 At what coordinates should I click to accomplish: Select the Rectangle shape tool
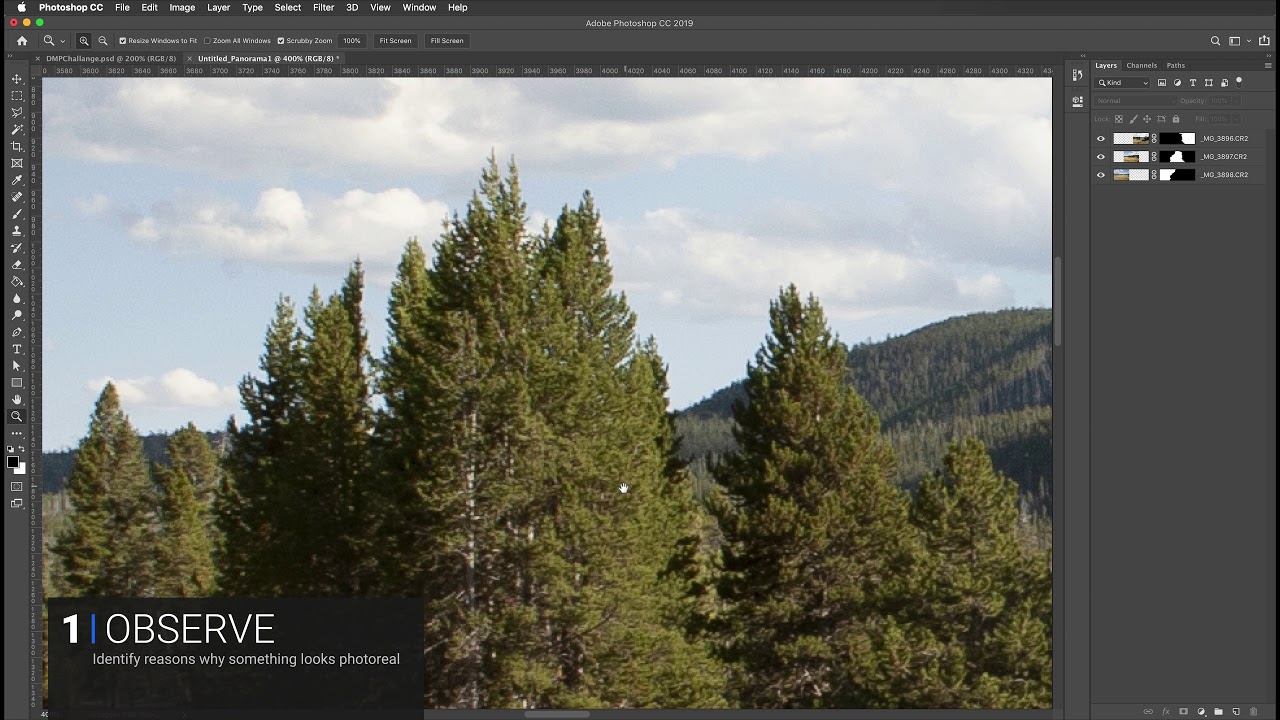[x=17, y=383]
